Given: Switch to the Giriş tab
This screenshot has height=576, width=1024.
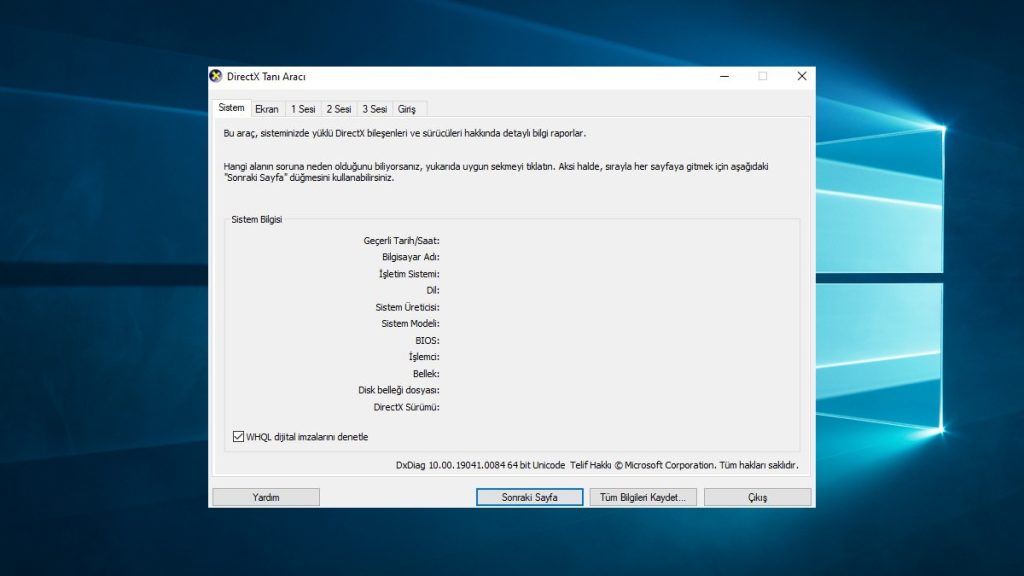Looking at the screenshot, I should pyautogui.click(x=409, y=108).
